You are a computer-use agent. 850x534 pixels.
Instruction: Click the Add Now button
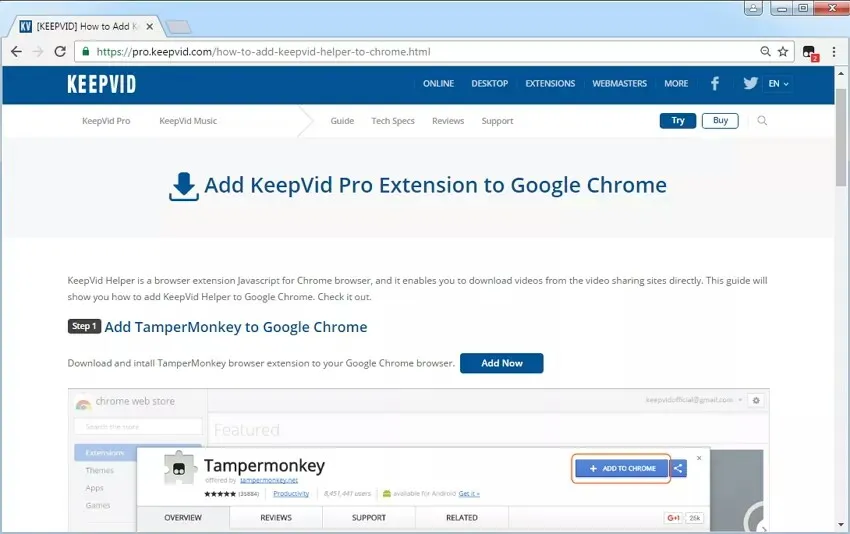coord(501,363)
